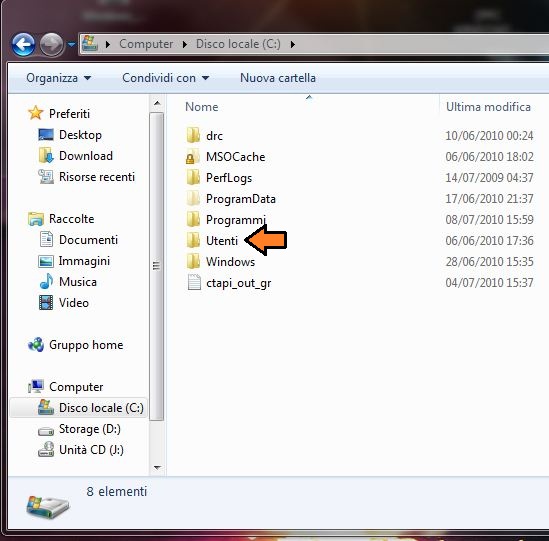Select the ctapi_out_gr file icon
The width and height of the screenshot is (549, 541).
pyautogui.click(x=194, y=283)
